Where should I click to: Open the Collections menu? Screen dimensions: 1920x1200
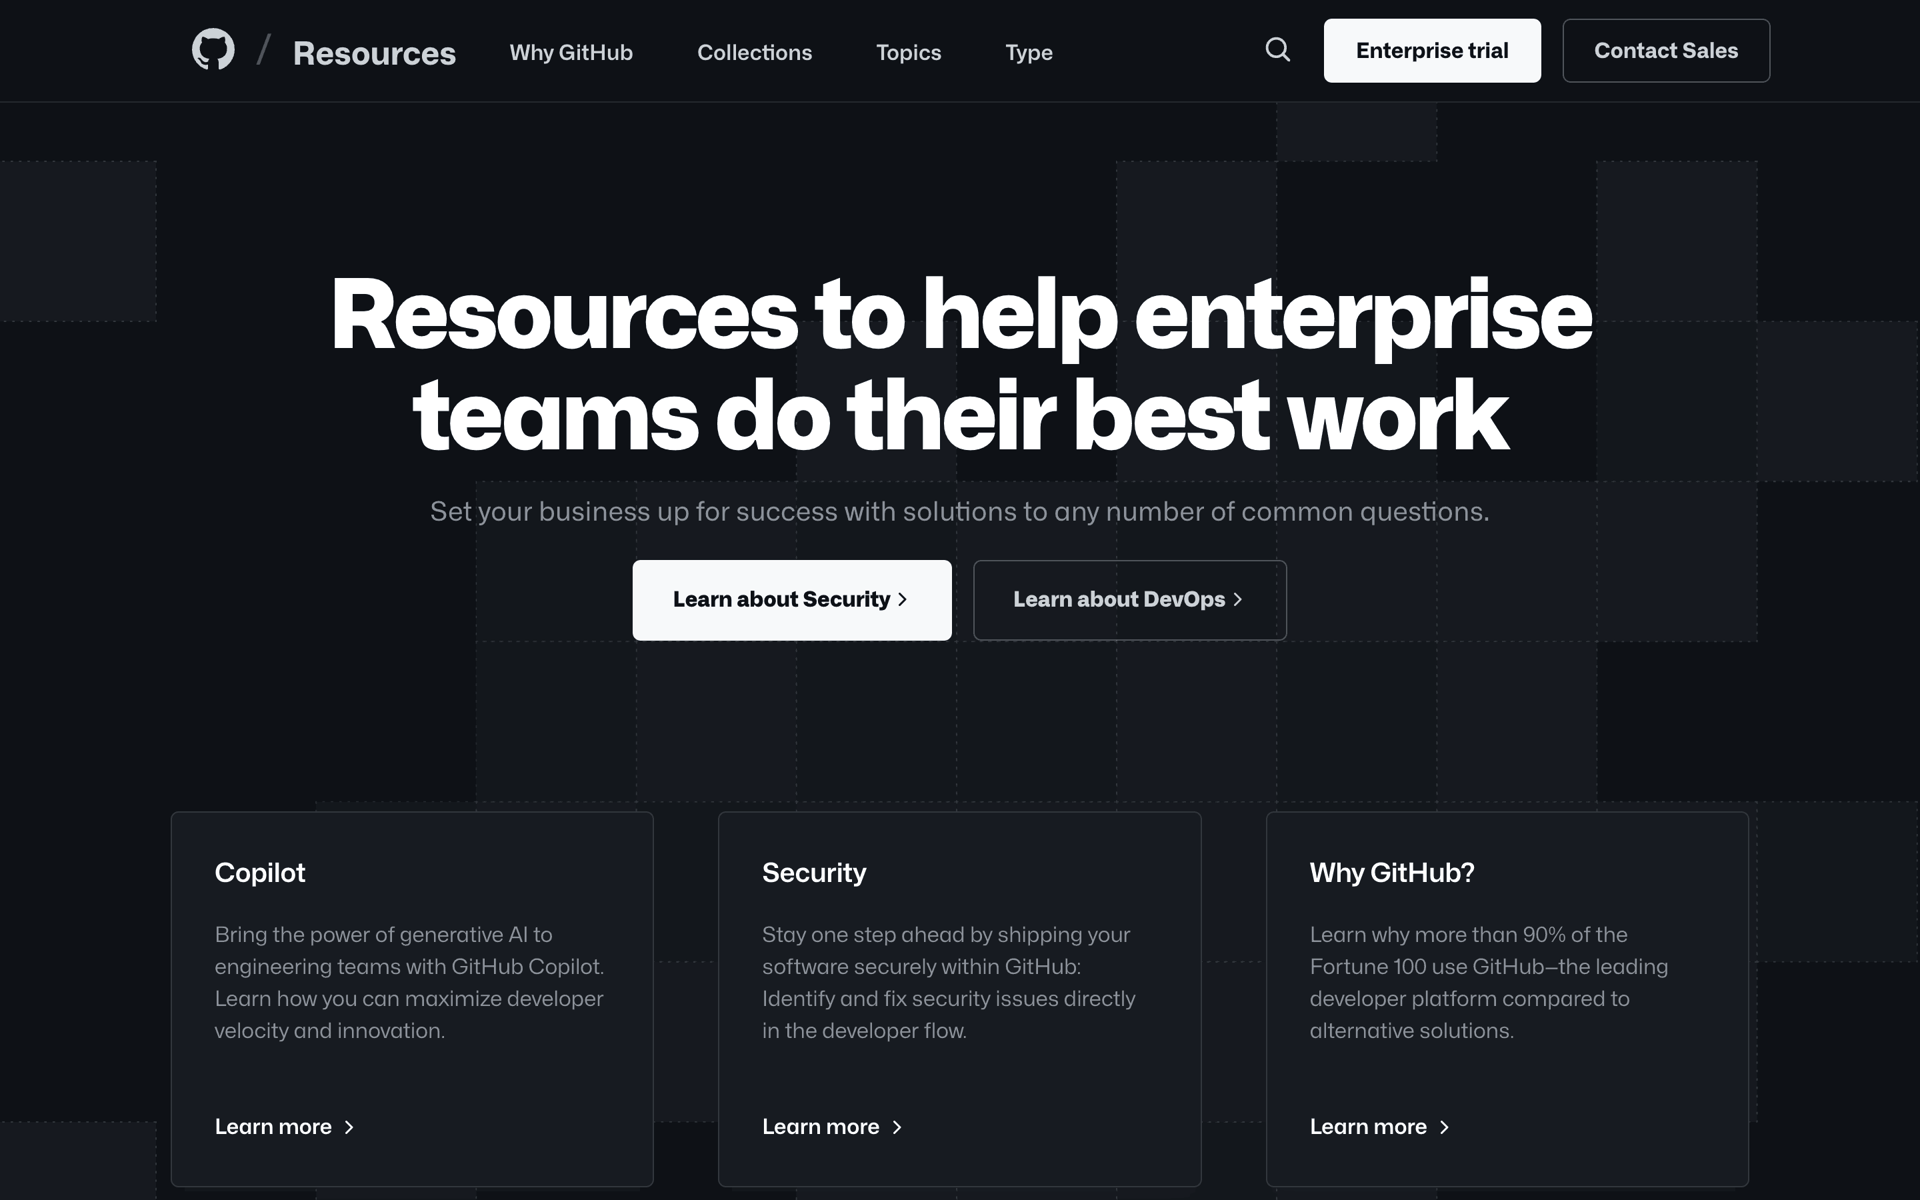pyautogui.click(x=754, y=52)
